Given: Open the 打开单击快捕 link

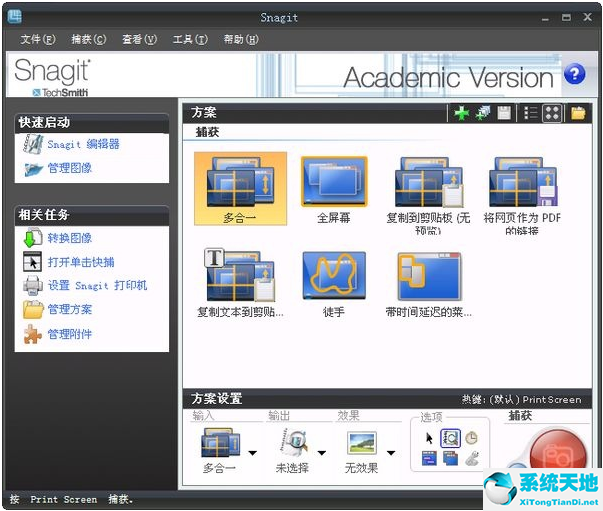Looking at the screenshot, I should click(x=81, y=262).
